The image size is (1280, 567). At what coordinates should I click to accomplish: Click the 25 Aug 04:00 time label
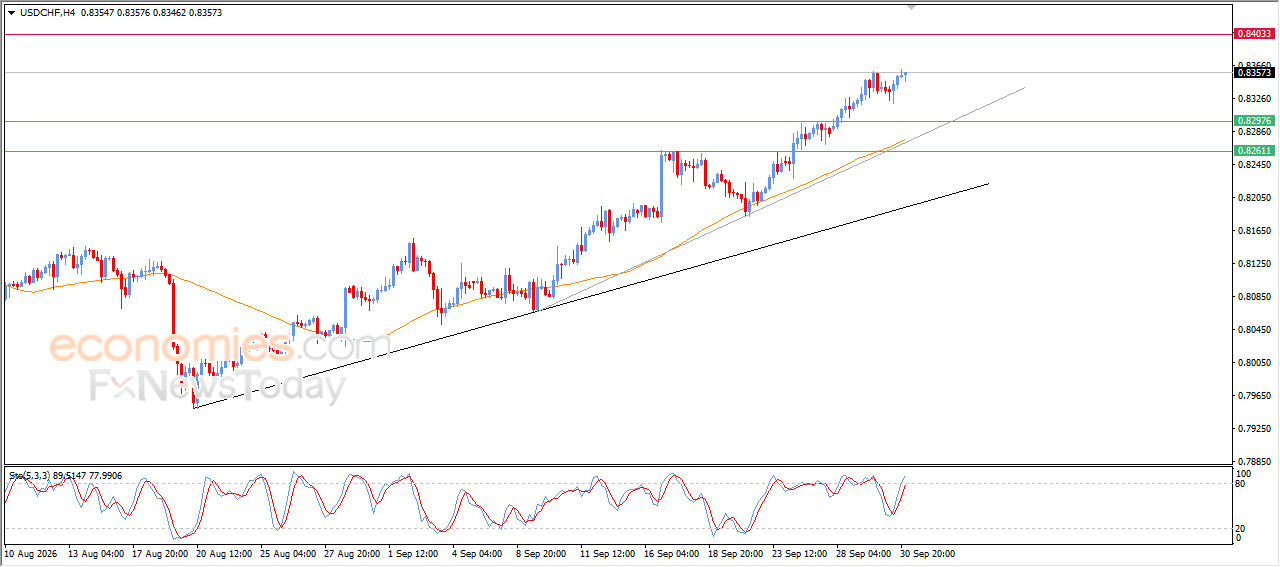point(289,552)
